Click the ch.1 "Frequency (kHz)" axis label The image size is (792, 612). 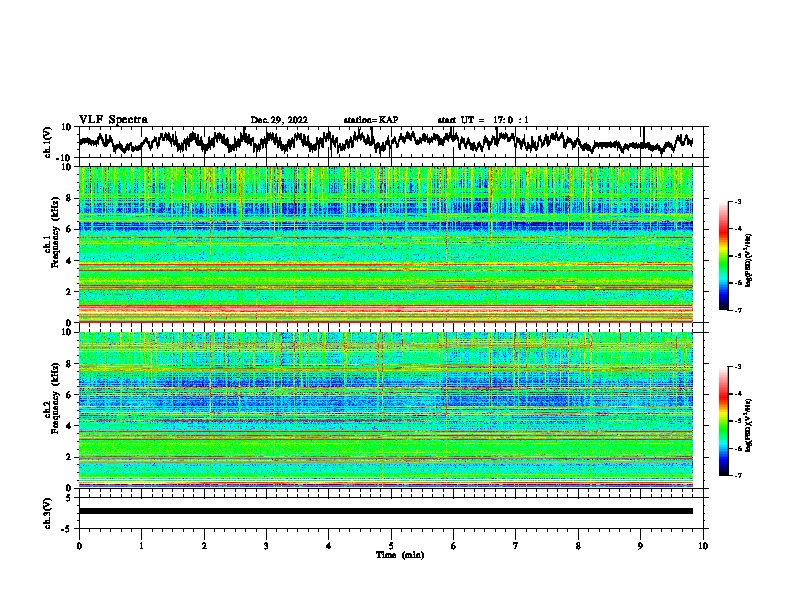[55, 233]
